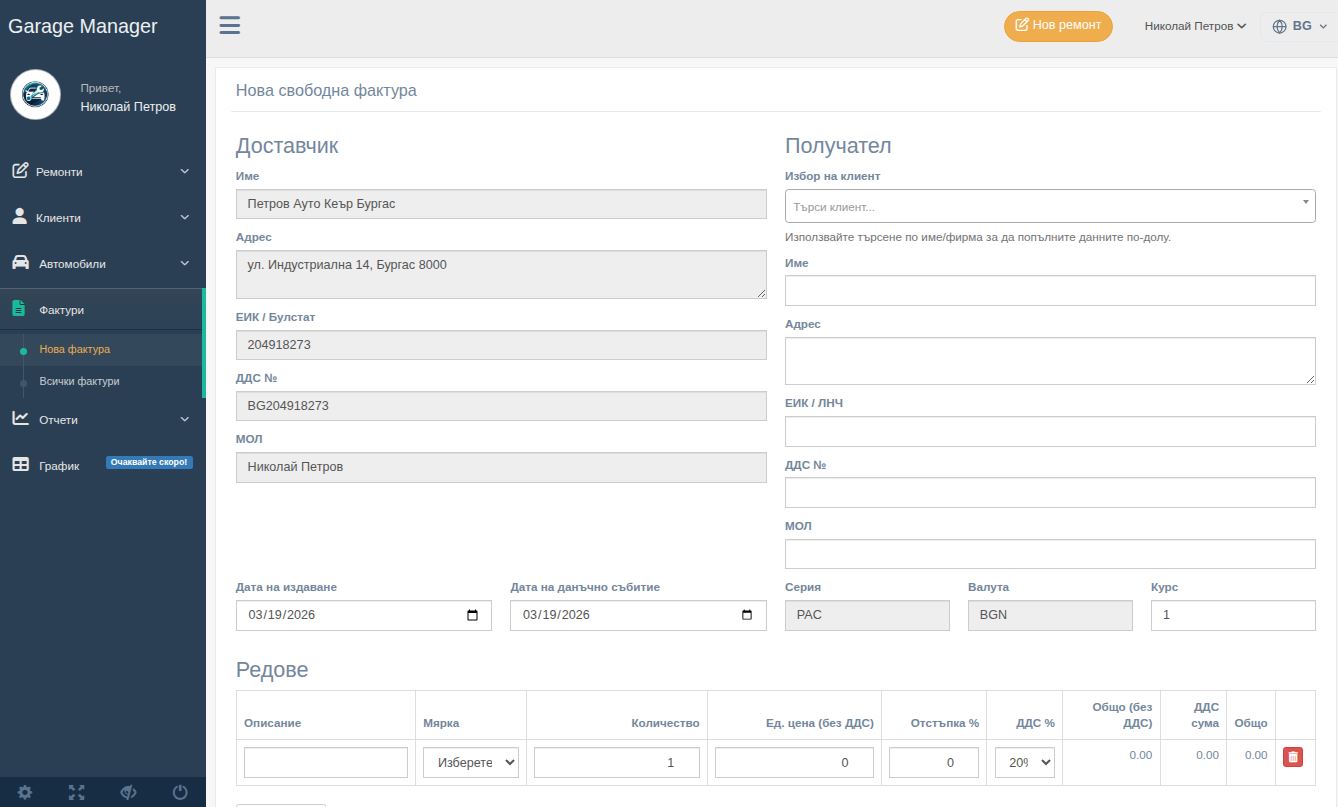Click the Нов ремонт button
Image resolution: width=1338 pixels, height=807 pixels.
tap(1058, 25)
